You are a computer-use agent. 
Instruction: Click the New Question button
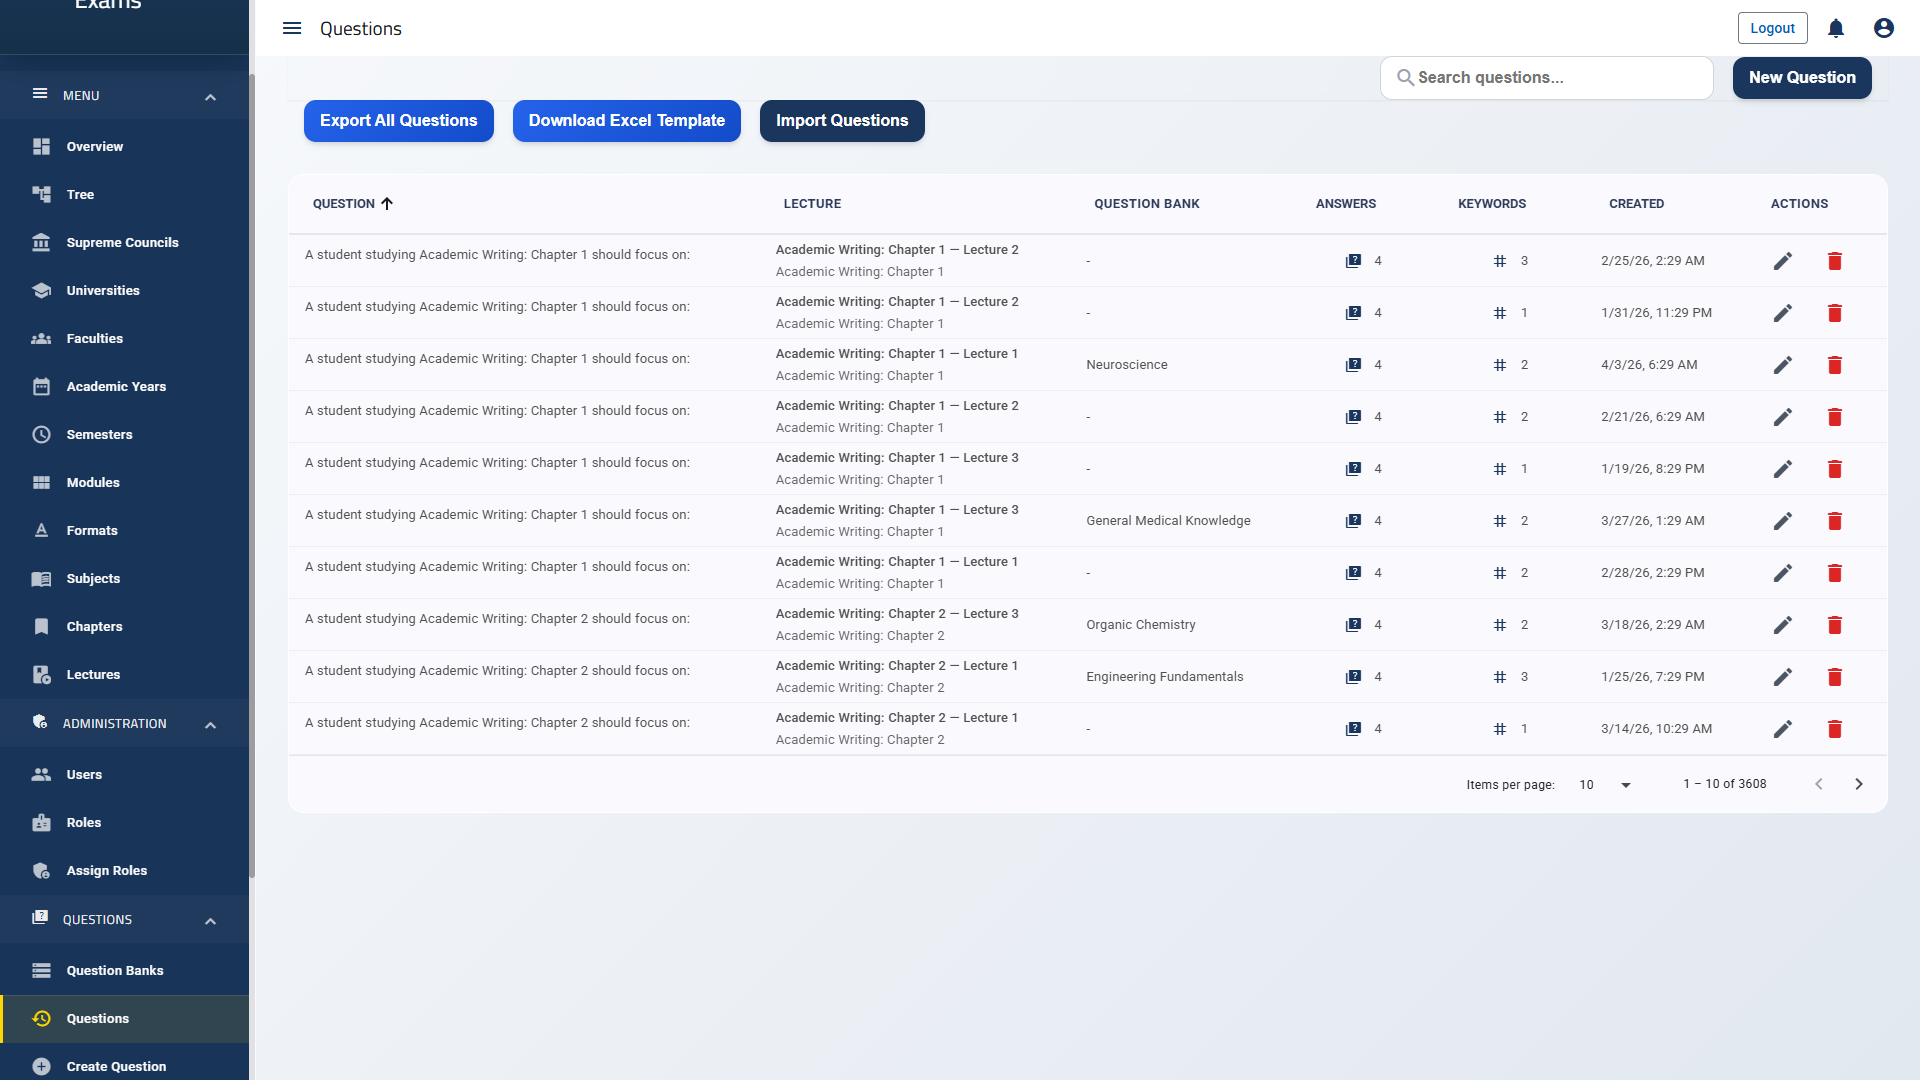click(x=1801, y=77)
